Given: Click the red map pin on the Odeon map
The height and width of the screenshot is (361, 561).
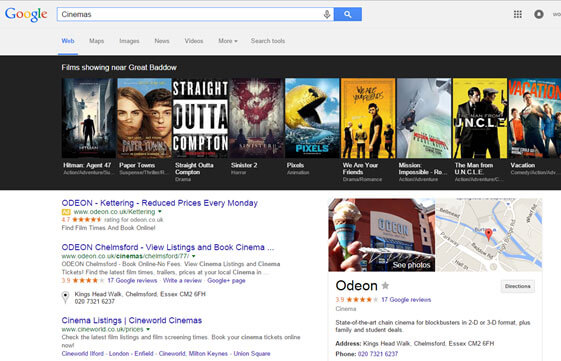Looking at the screenshot, I should point(489,235).
